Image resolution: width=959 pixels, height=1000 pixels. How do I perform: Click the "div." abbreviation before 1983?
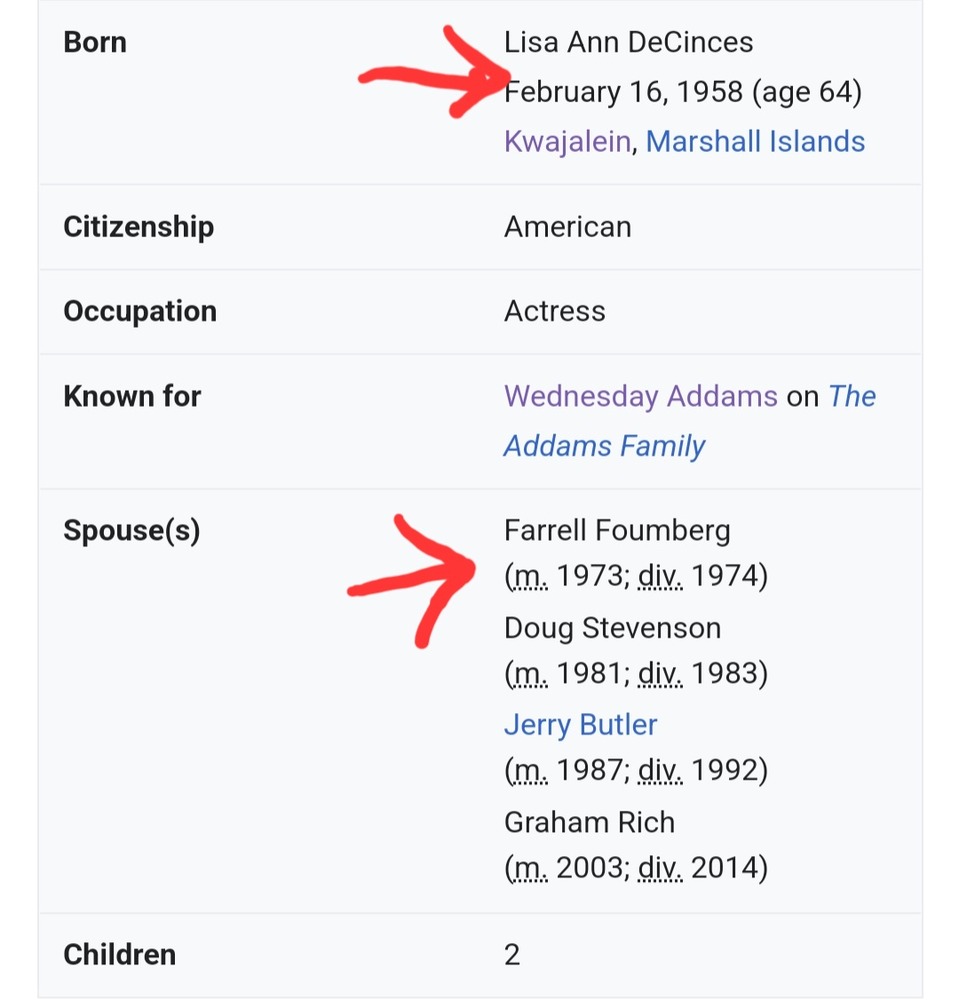coord(660,675)
